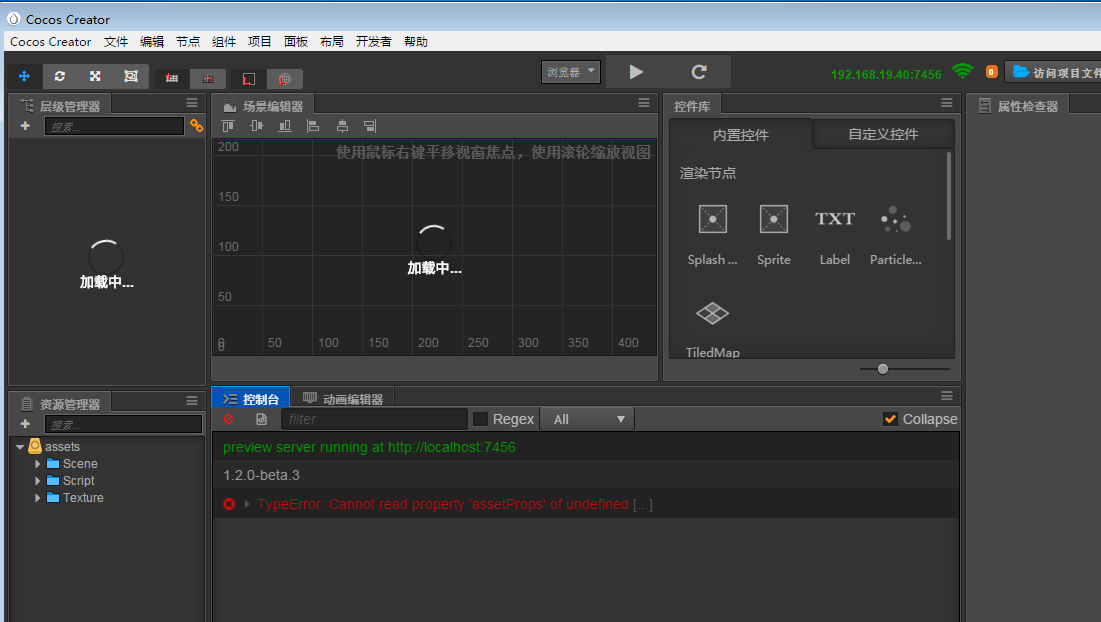Open the console log file
This screenshot has width=1101, height=622.
261,419
